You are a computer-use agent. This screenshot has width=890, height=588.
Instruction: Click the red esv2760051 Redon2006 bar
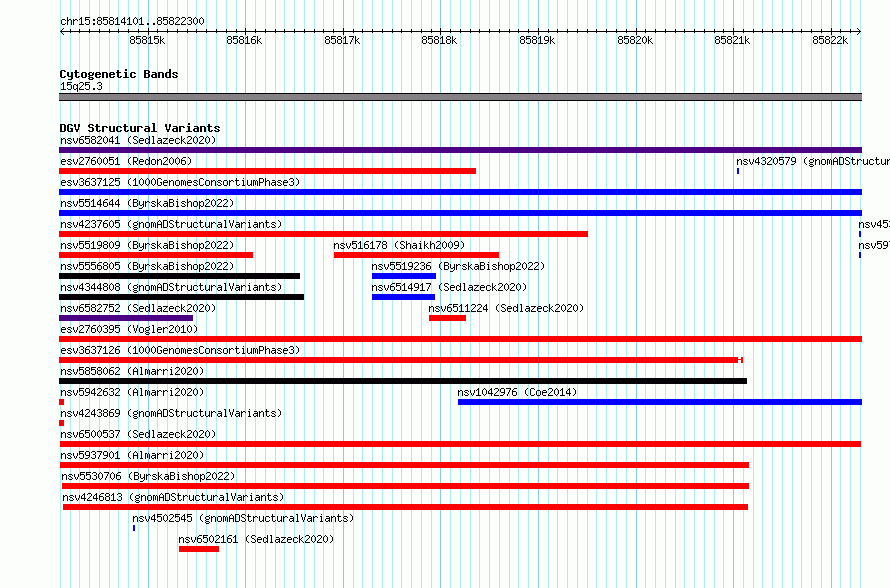click(x=267, y=171)
